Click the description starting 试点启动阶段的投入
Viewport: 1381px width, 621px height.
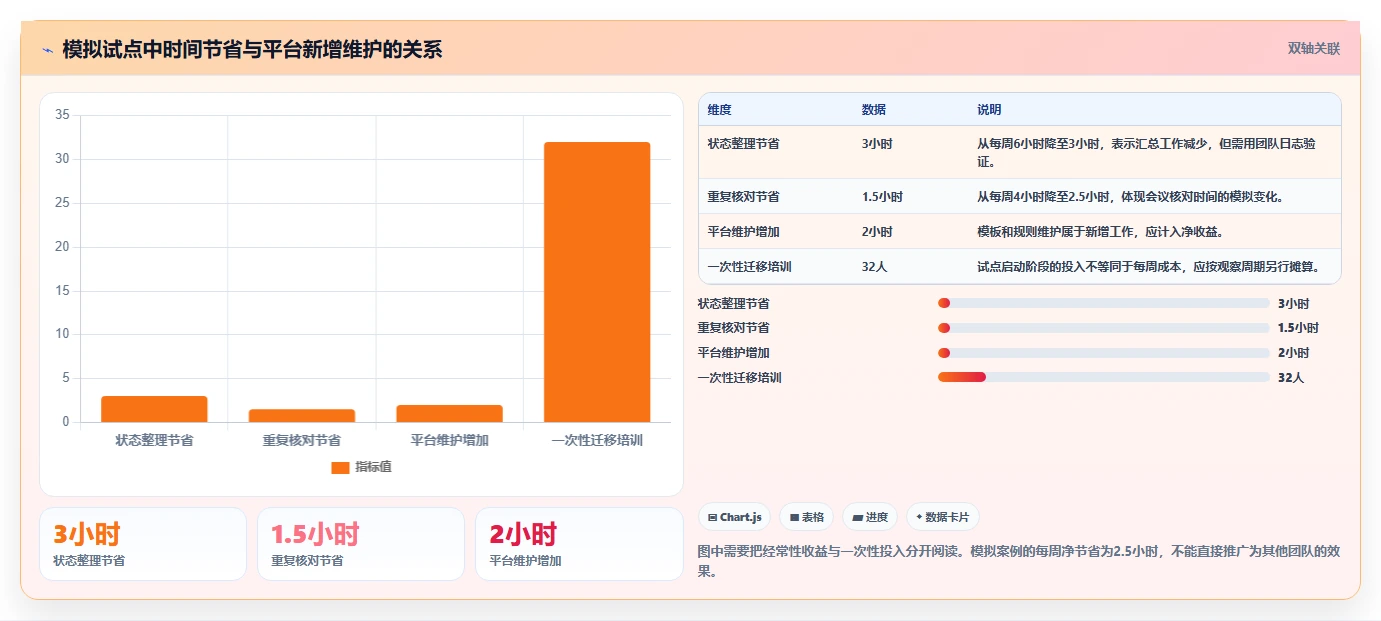point(1148,266)
